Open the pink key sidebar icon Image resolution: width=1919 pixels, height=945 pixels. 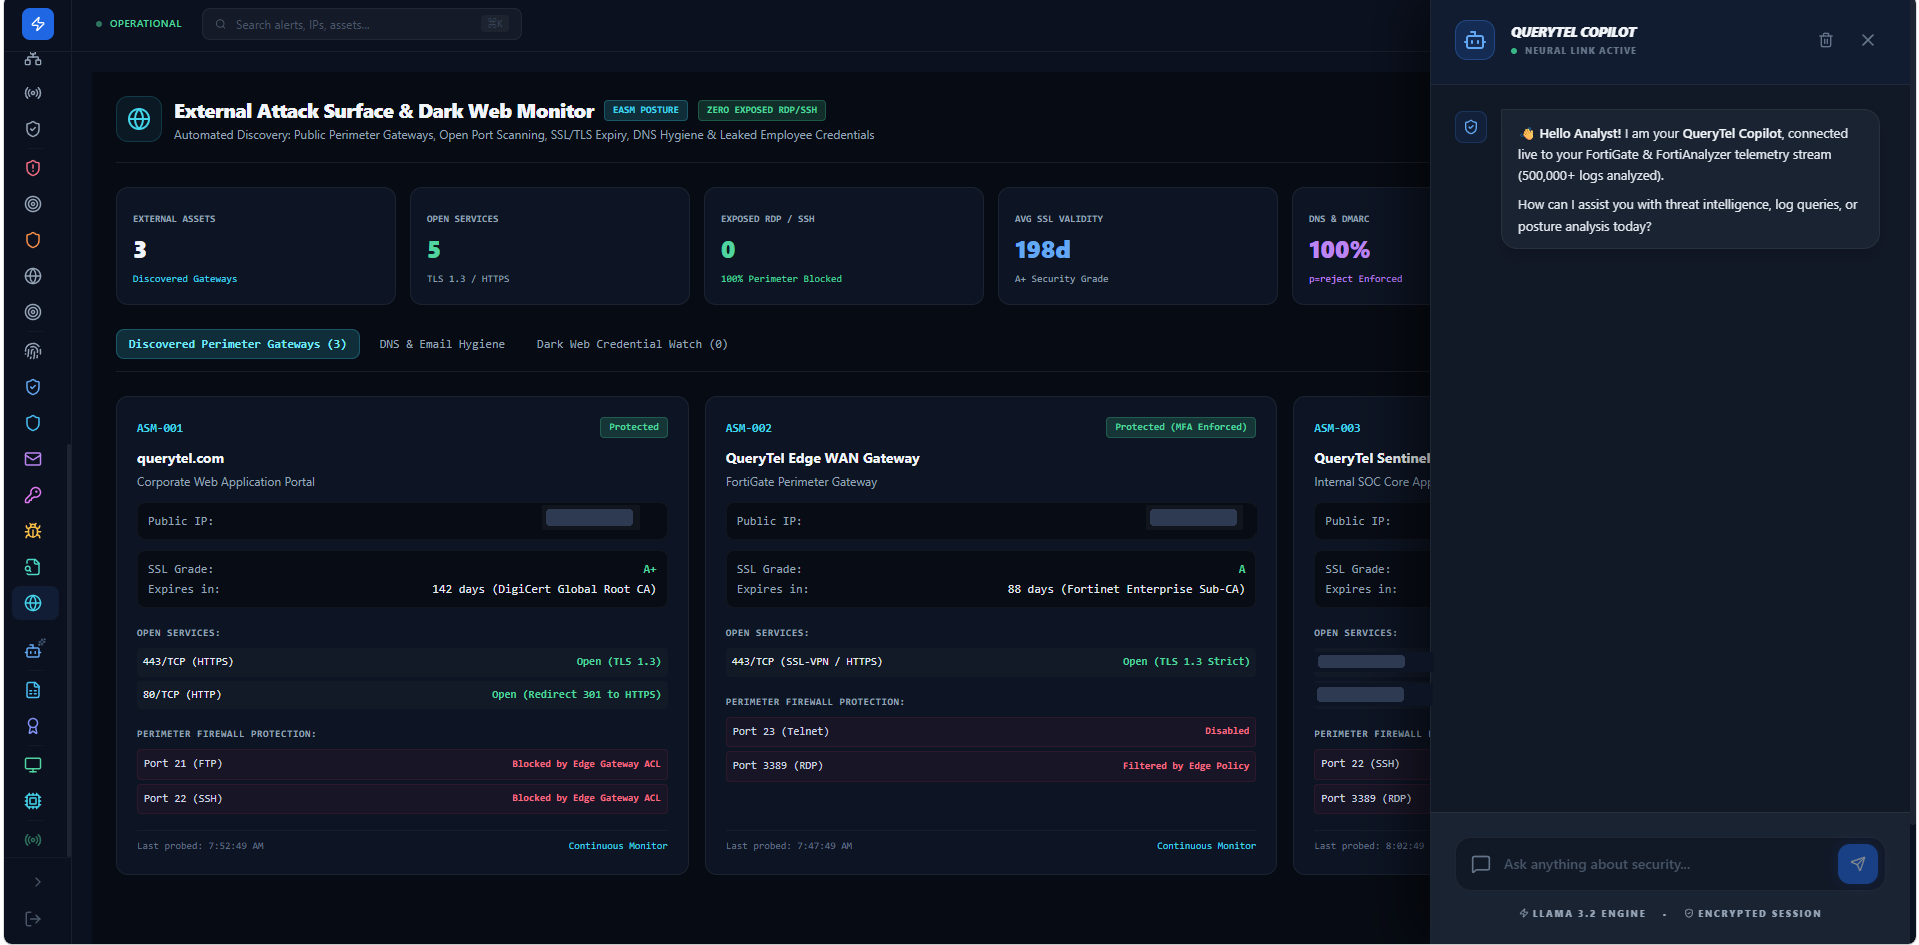[x=33, y=495]
